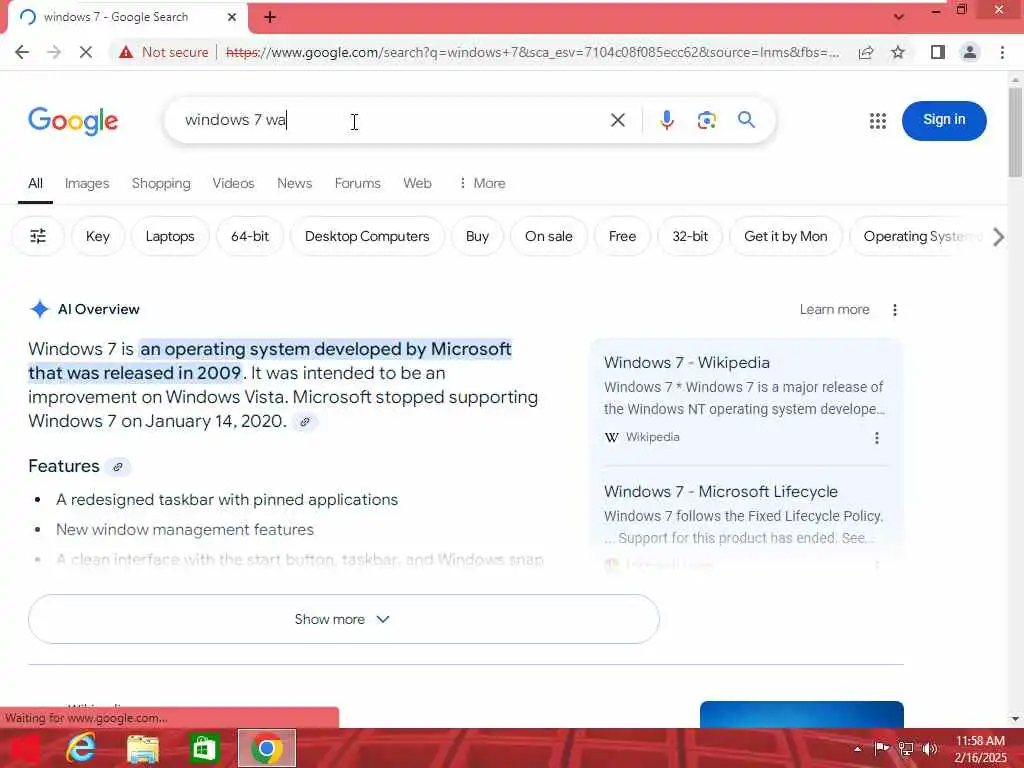Open the Chrome profile menu
This screenshot has height=768, width=1024.
point(970,52)
